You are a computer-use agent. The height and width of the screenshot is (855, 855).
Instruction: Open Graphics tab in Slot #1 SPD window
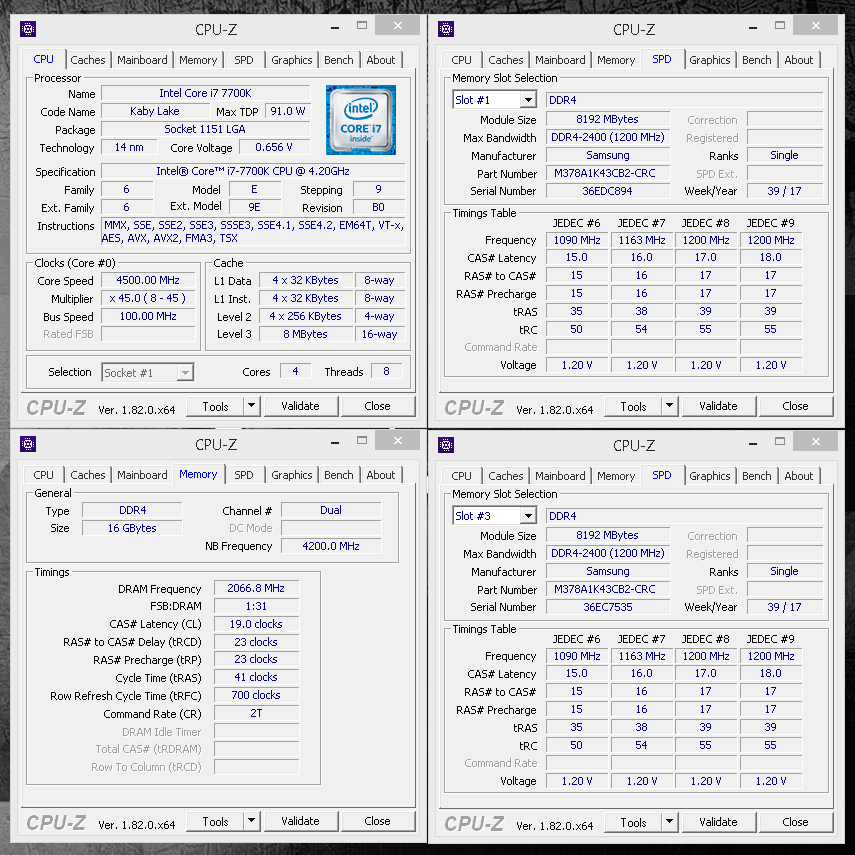[x=709, y=60]
